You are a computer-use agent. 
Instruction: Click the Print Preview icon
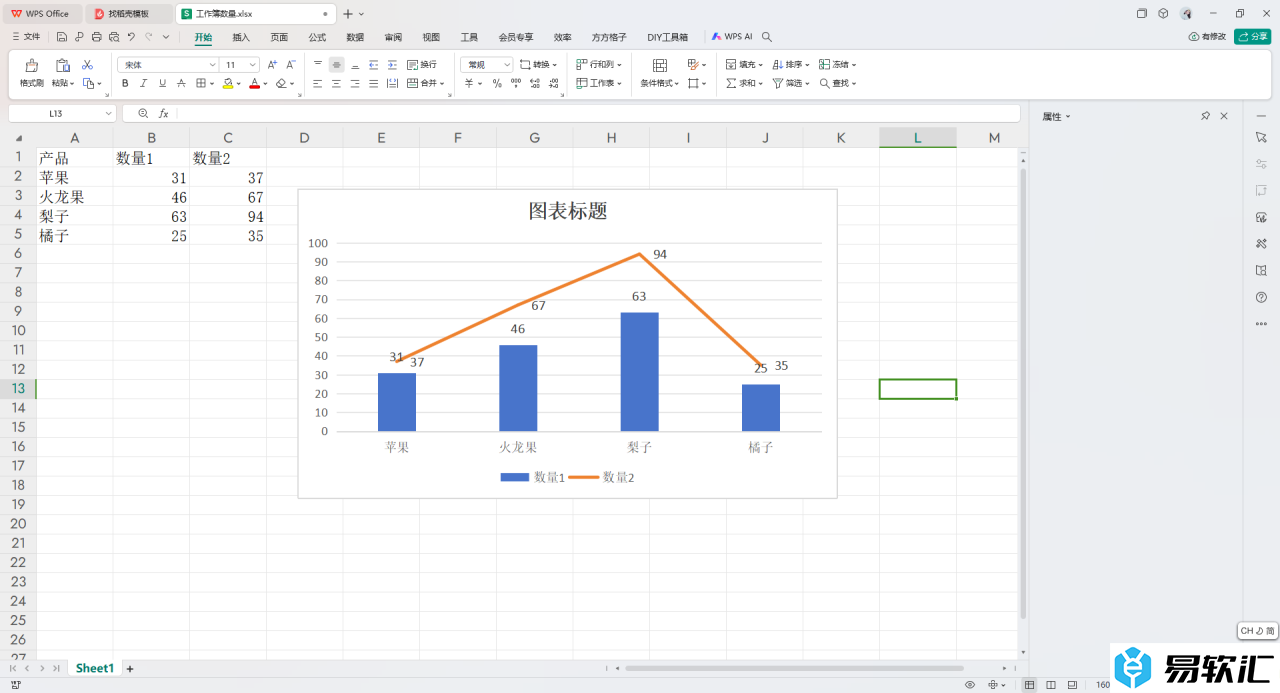point(114,37)
